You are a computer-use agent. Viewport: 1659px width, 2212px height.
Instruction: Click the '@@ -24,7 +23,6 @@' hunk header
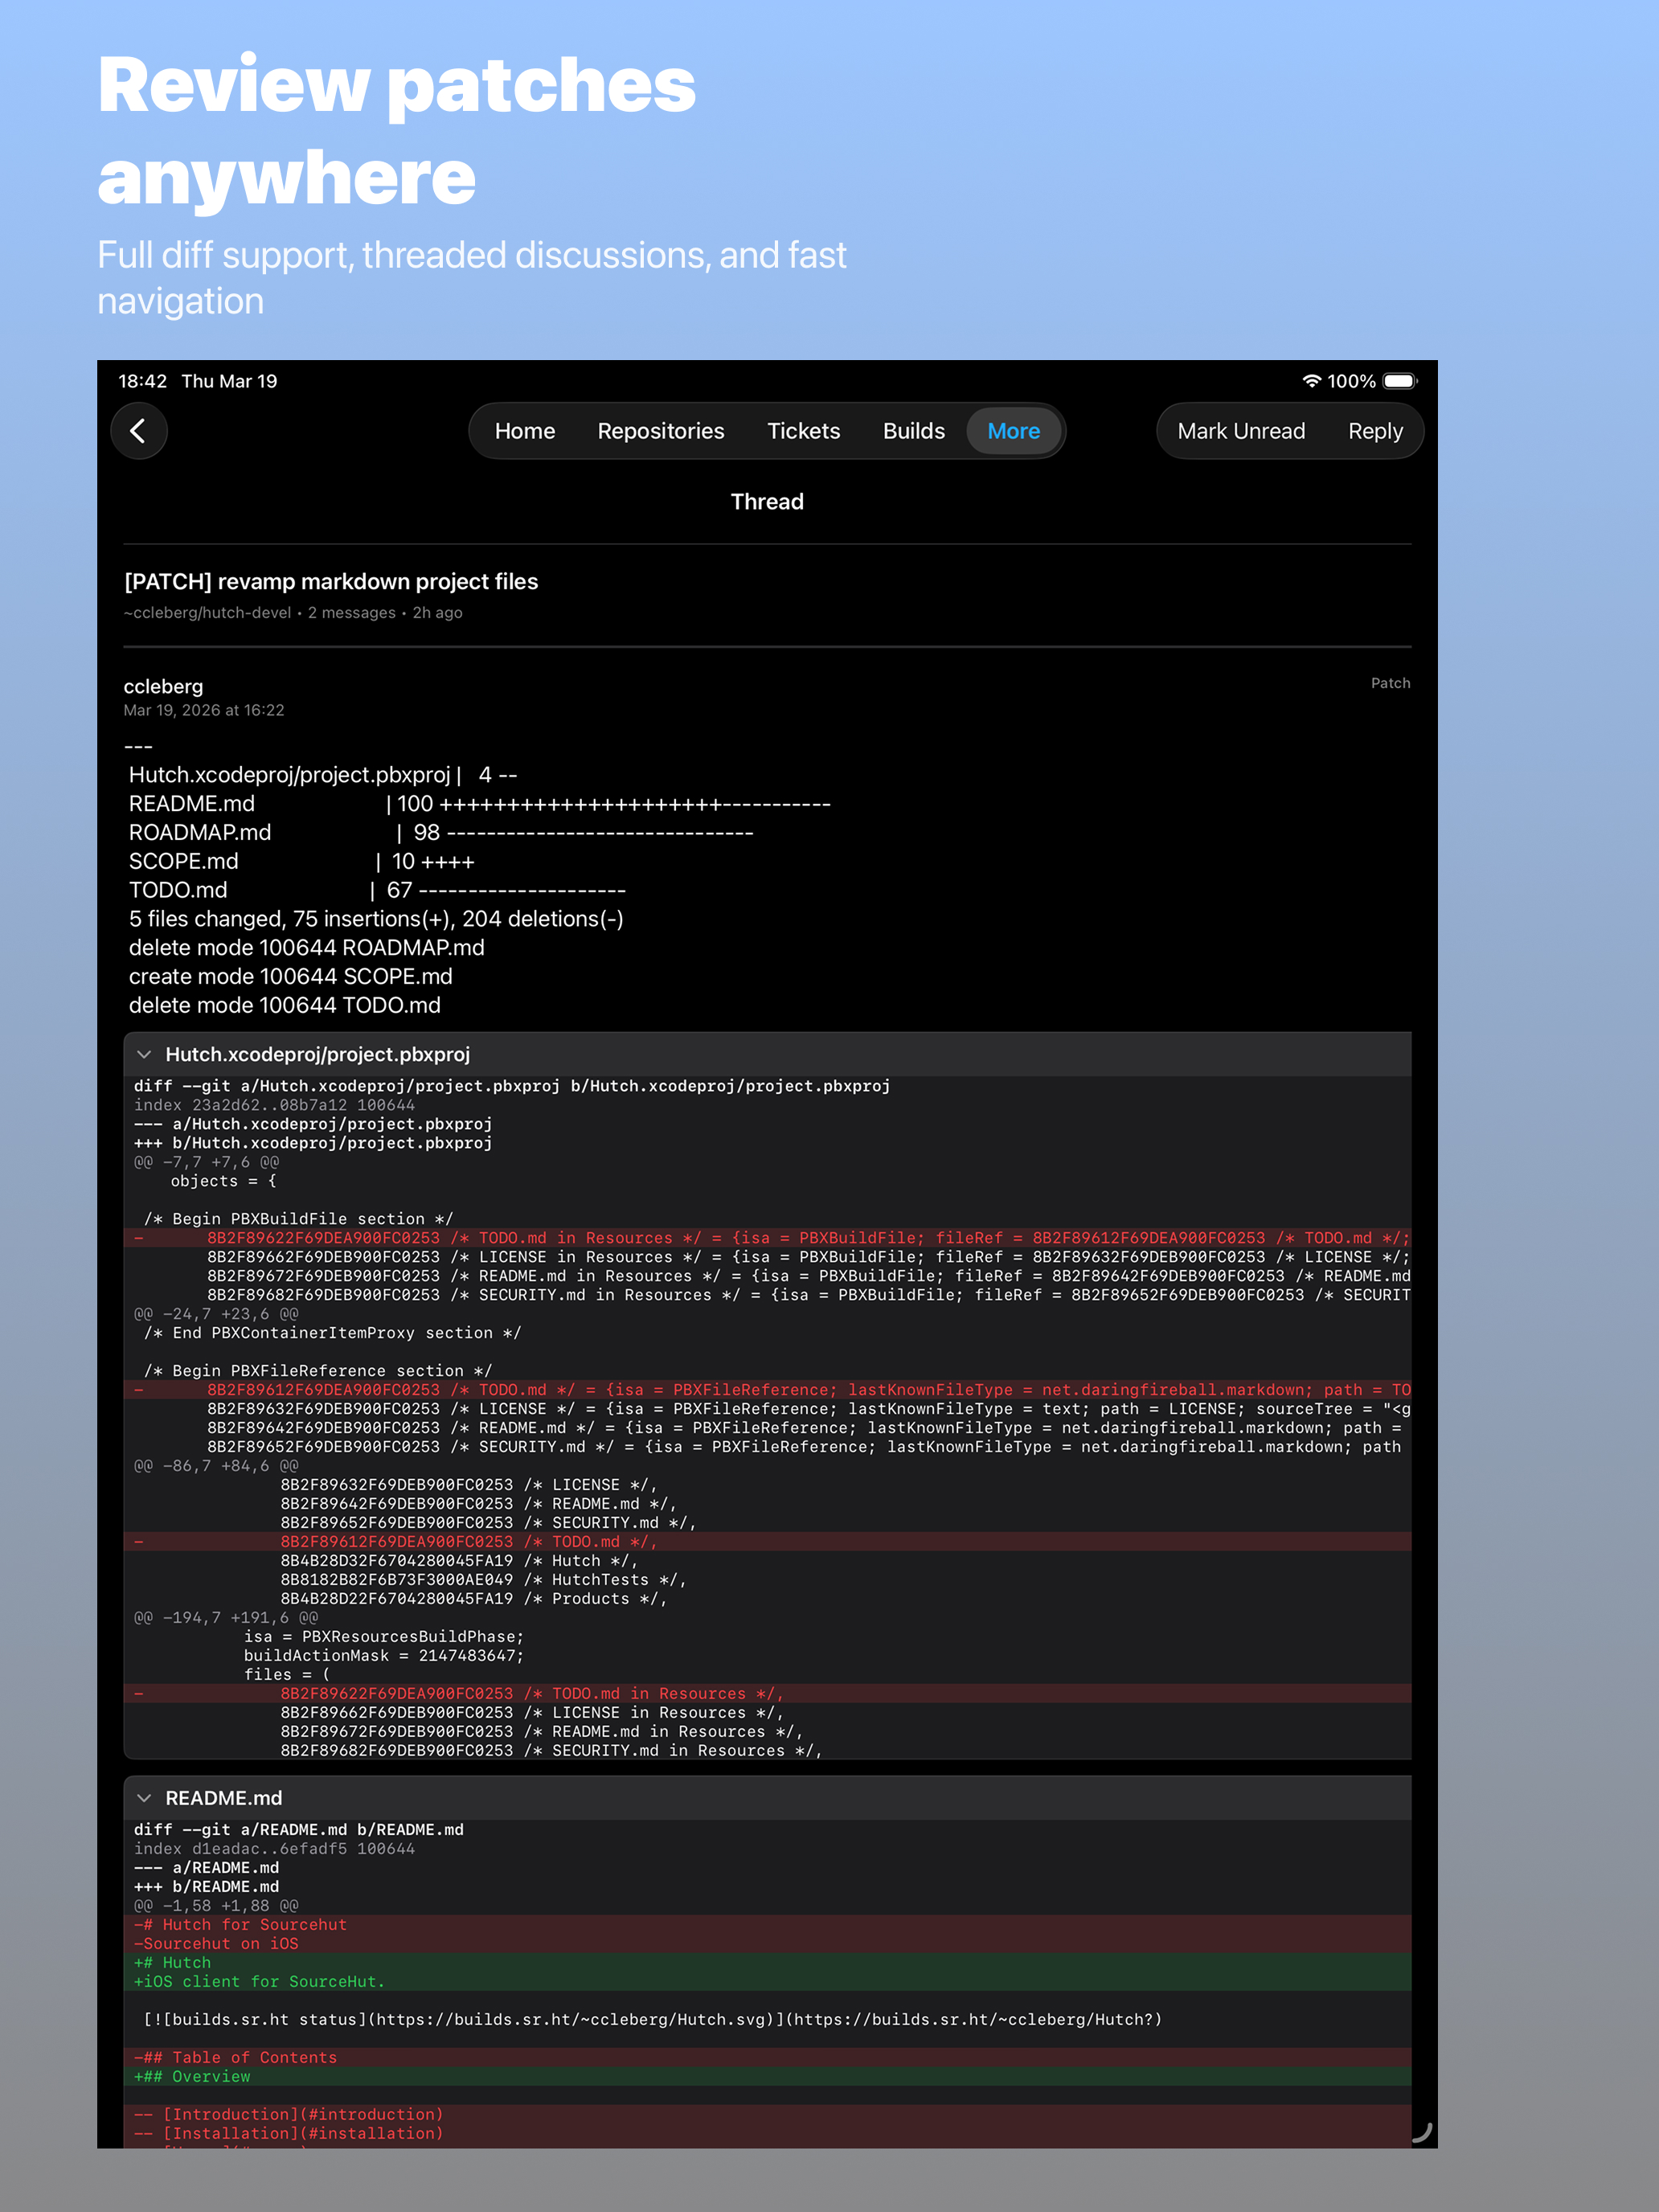(216, 1314)
